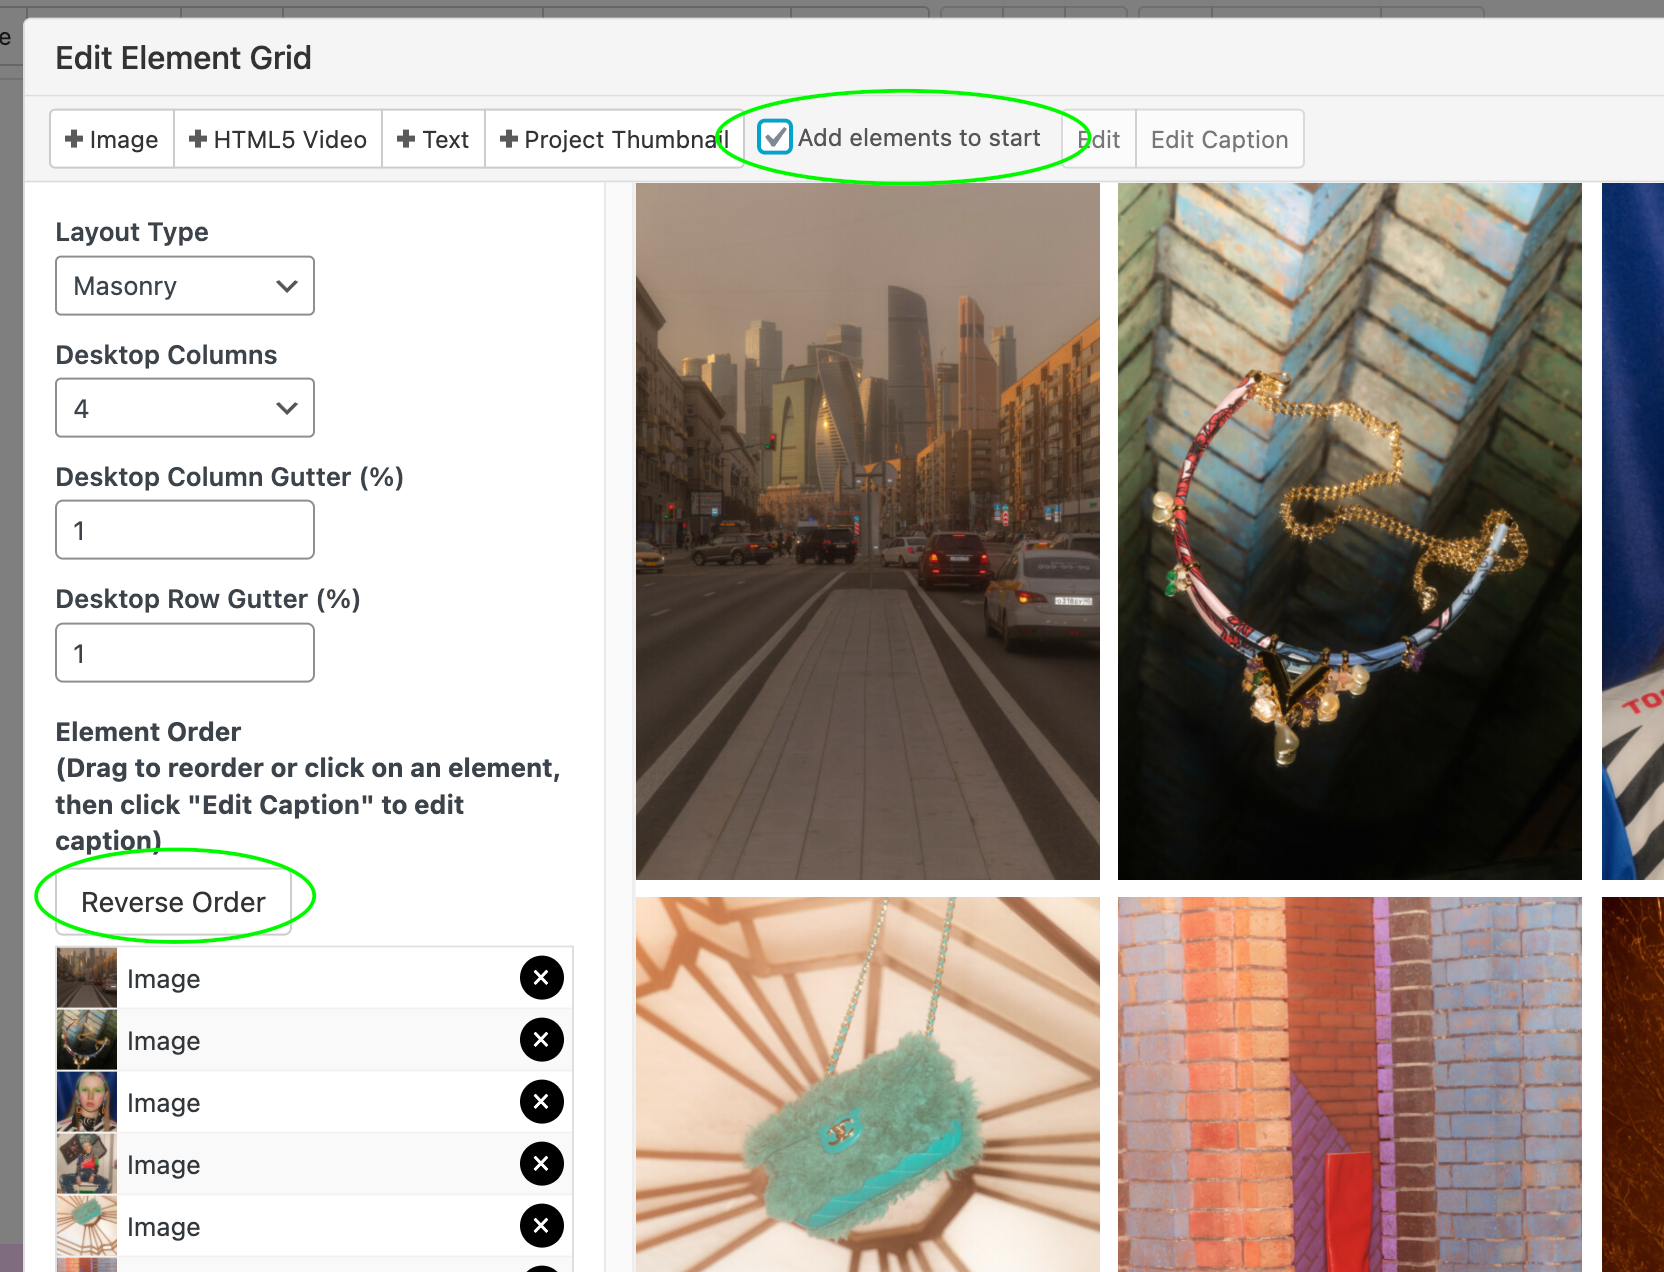
Task: Focus the Desktop Column Gutter input
Action: pyautogui.click(x=185, y=530)
